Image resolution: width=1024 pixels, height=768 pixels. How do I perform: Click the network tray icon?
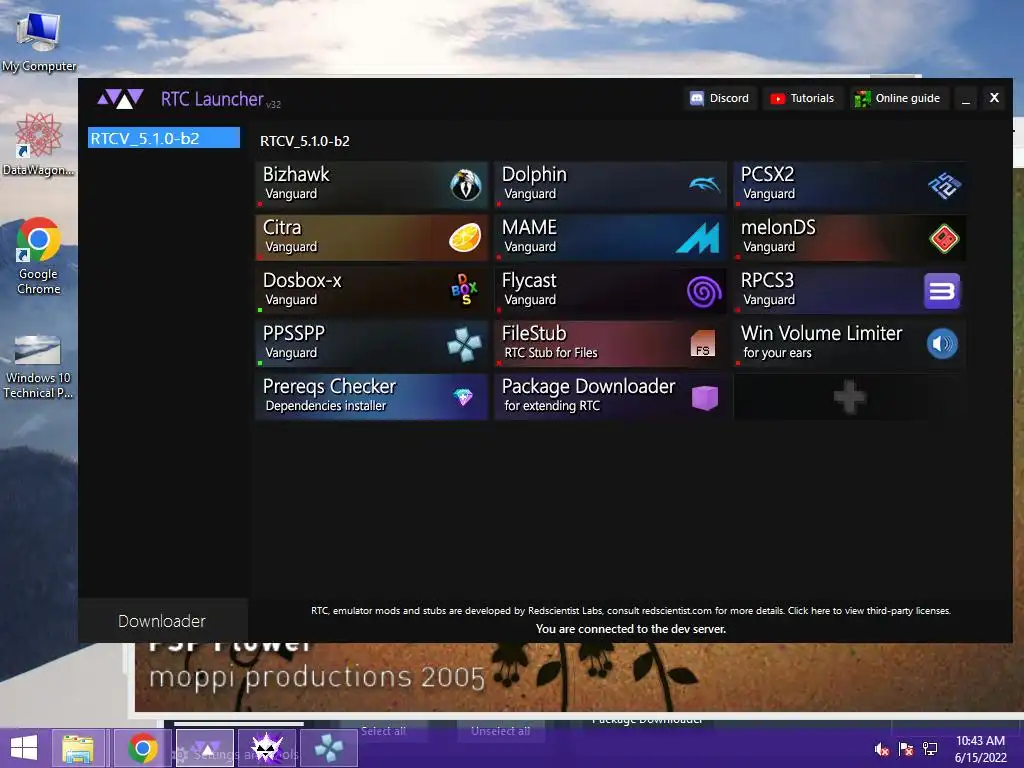coord(930,749)
